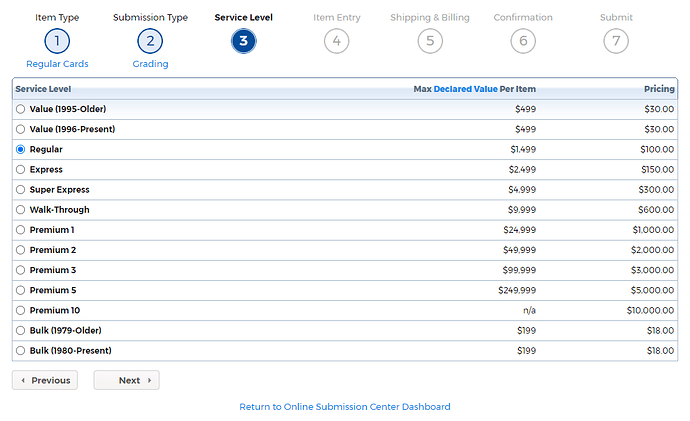This screenshot has width=690, height=421.
Task: Click step 7 Submit circle
Action: click(616, 41)
